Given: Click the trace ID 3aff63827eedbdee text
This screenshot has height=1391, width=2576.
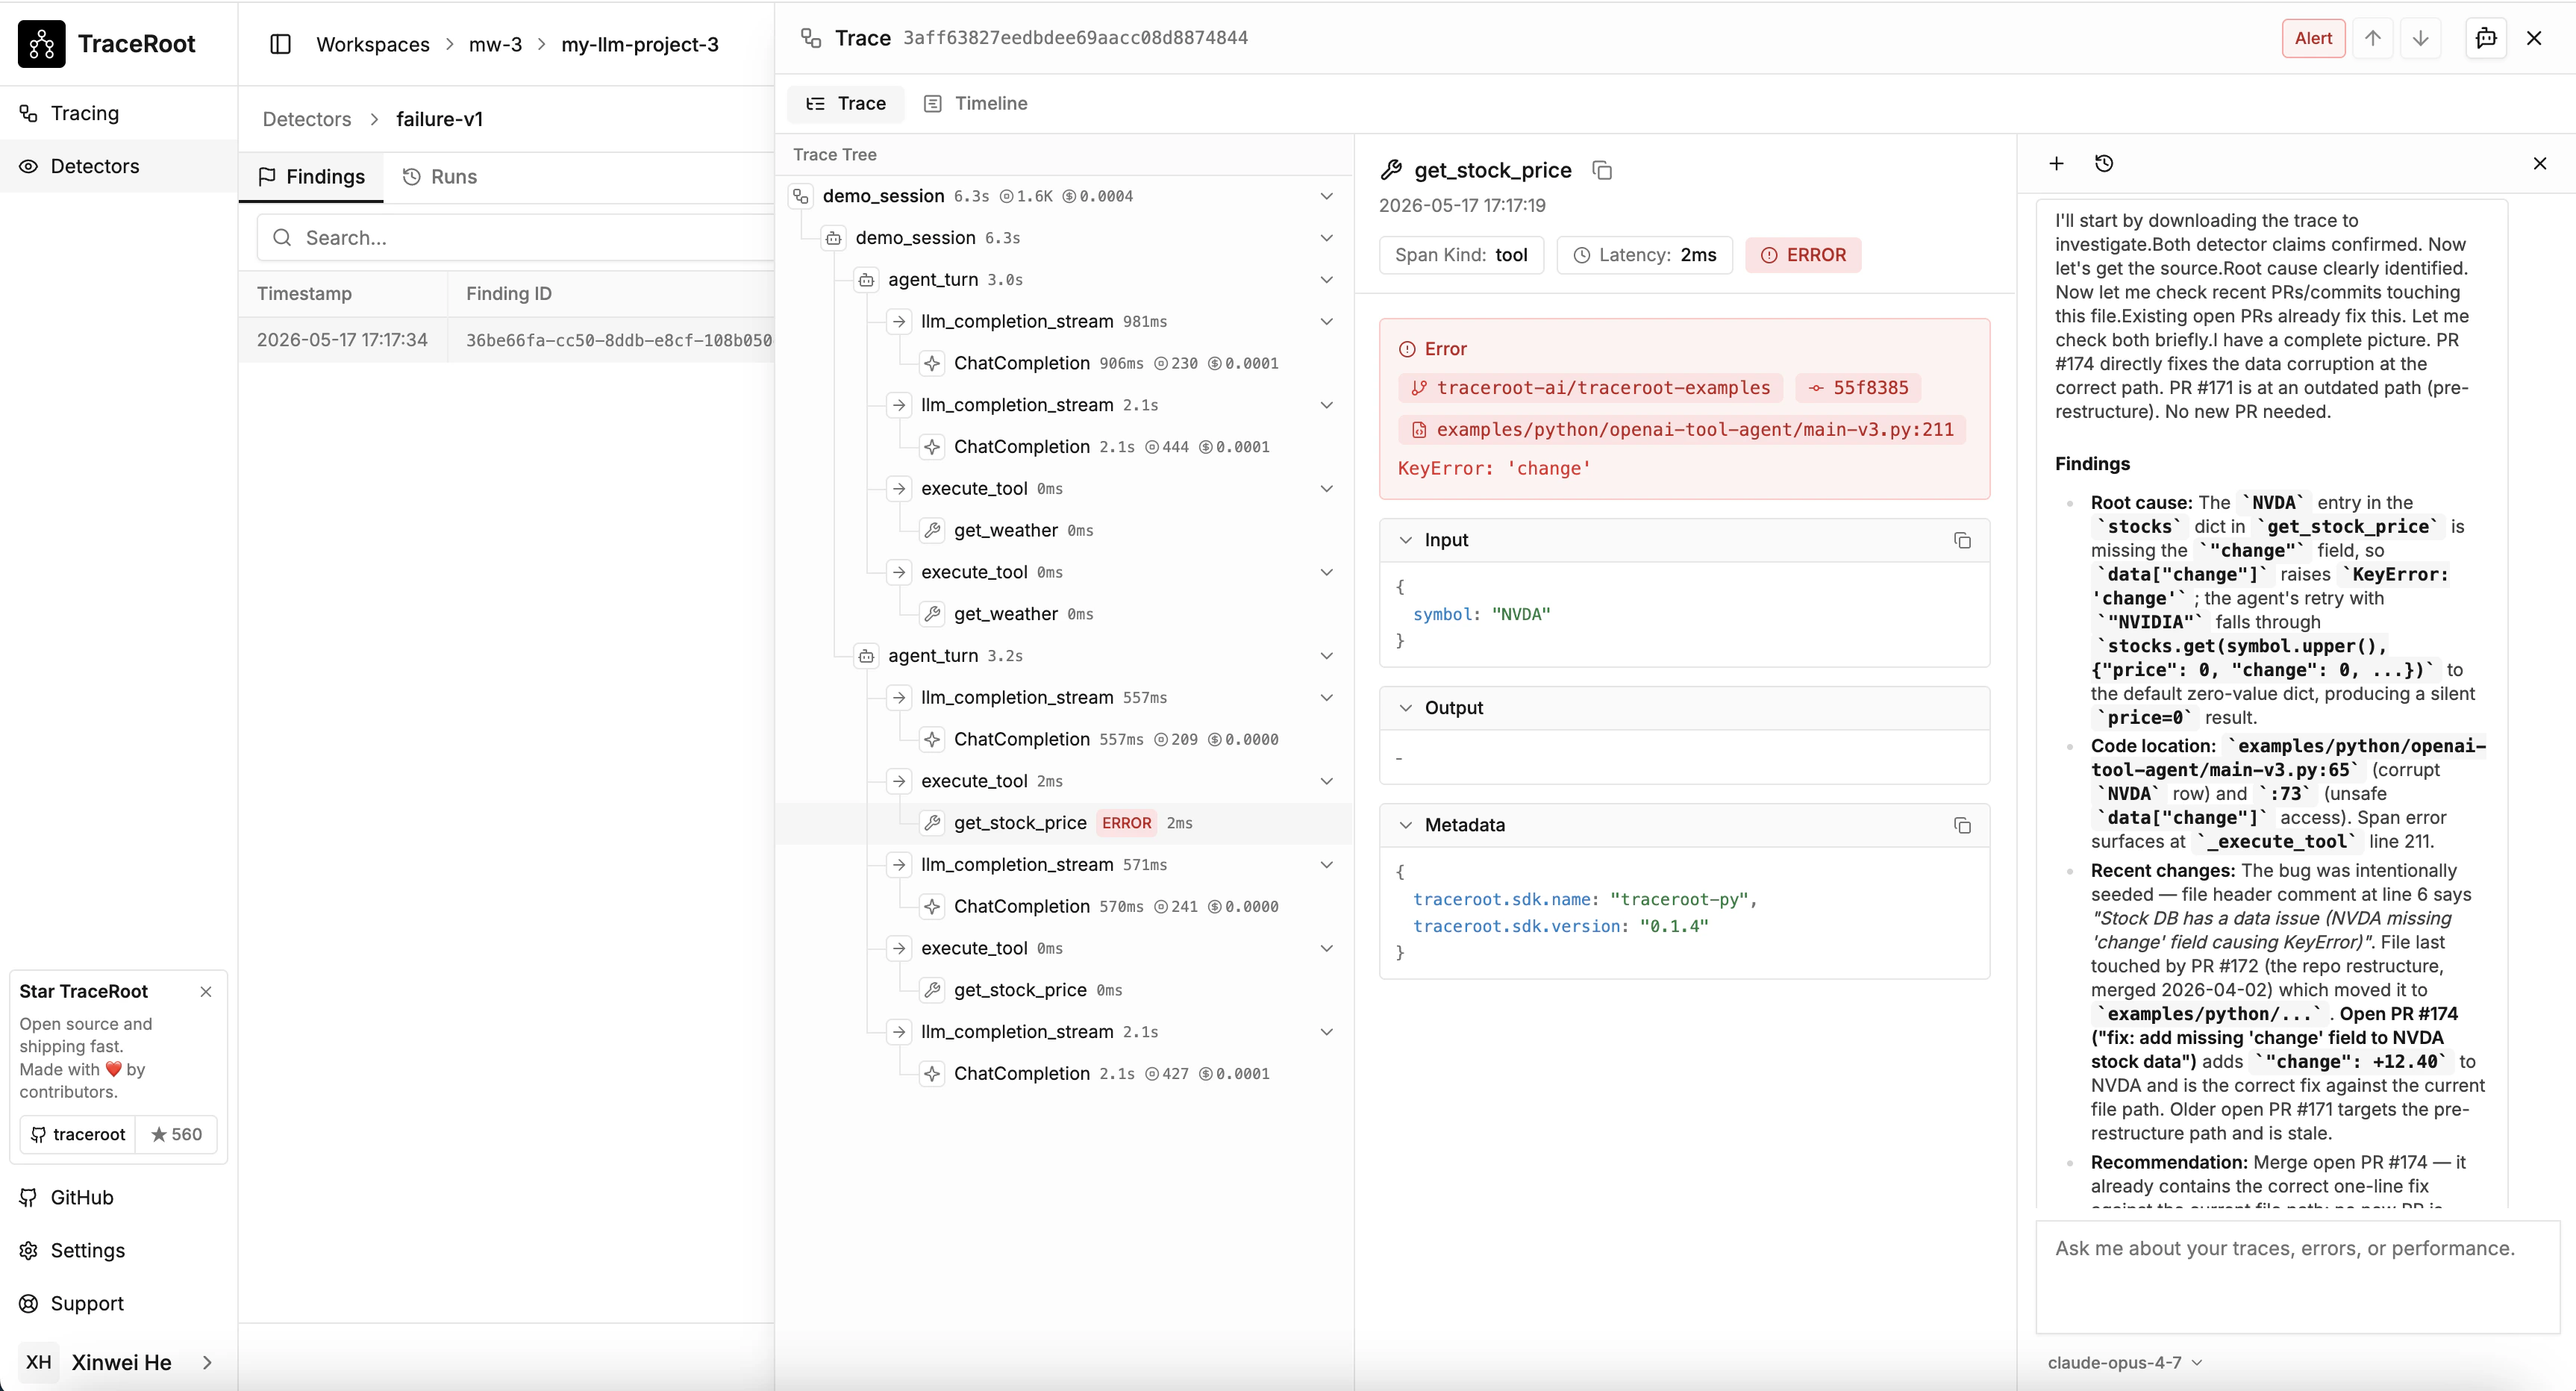Looking at the screenshot, I should pos(1075,38).
